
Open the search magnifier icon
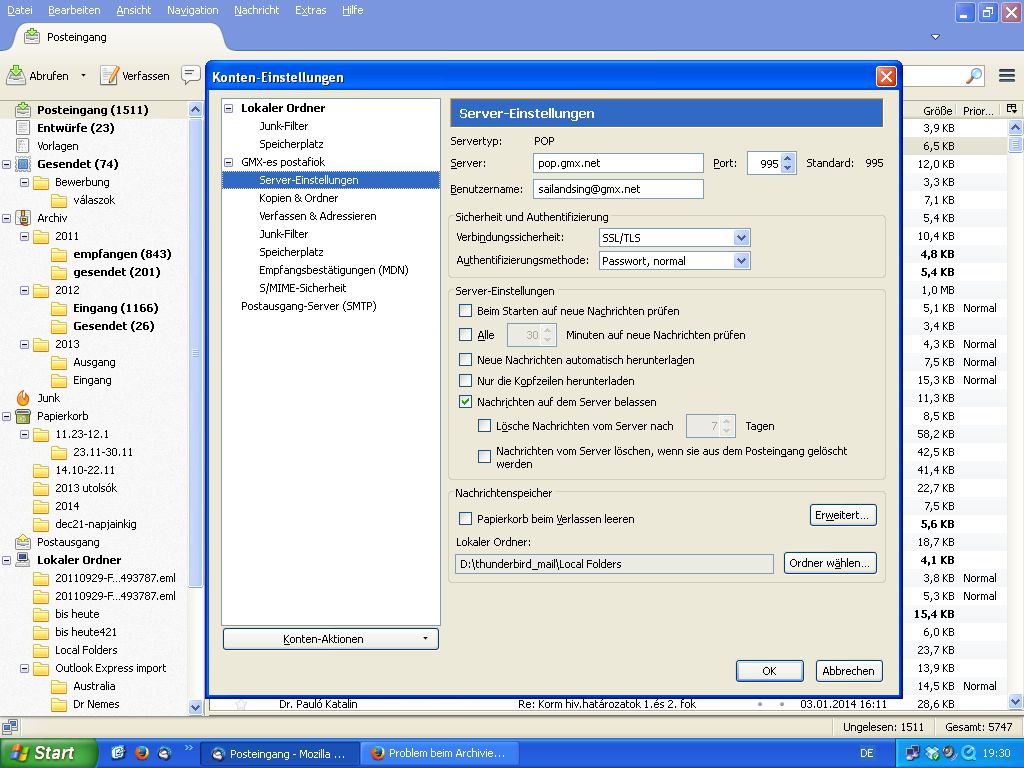click(x=973, y=76)
